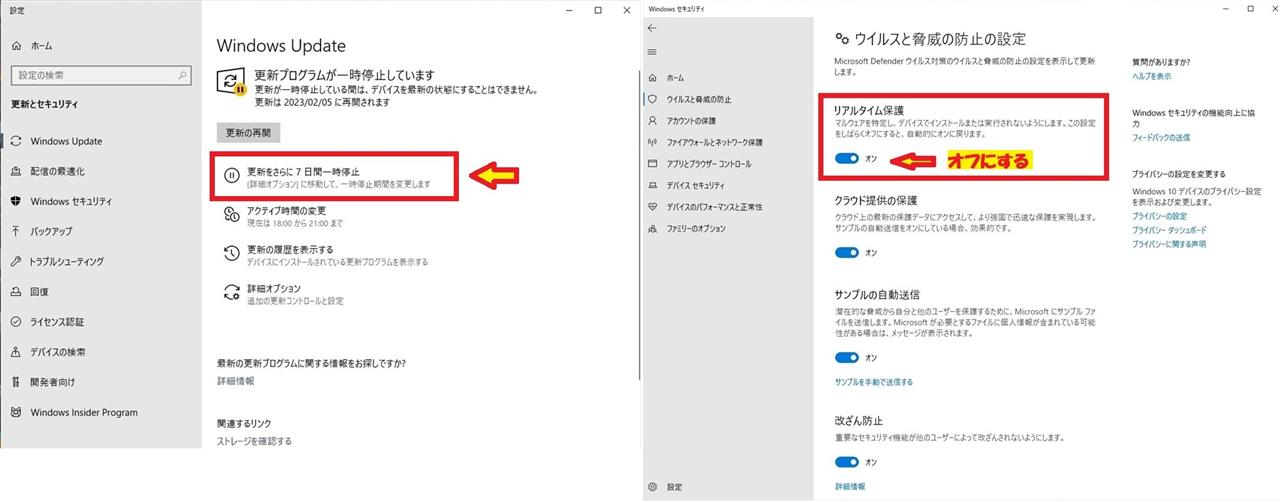Click the Windows Update sidebar icon
The width and height of the screenshot is (1280, 502).
(16, 141)
